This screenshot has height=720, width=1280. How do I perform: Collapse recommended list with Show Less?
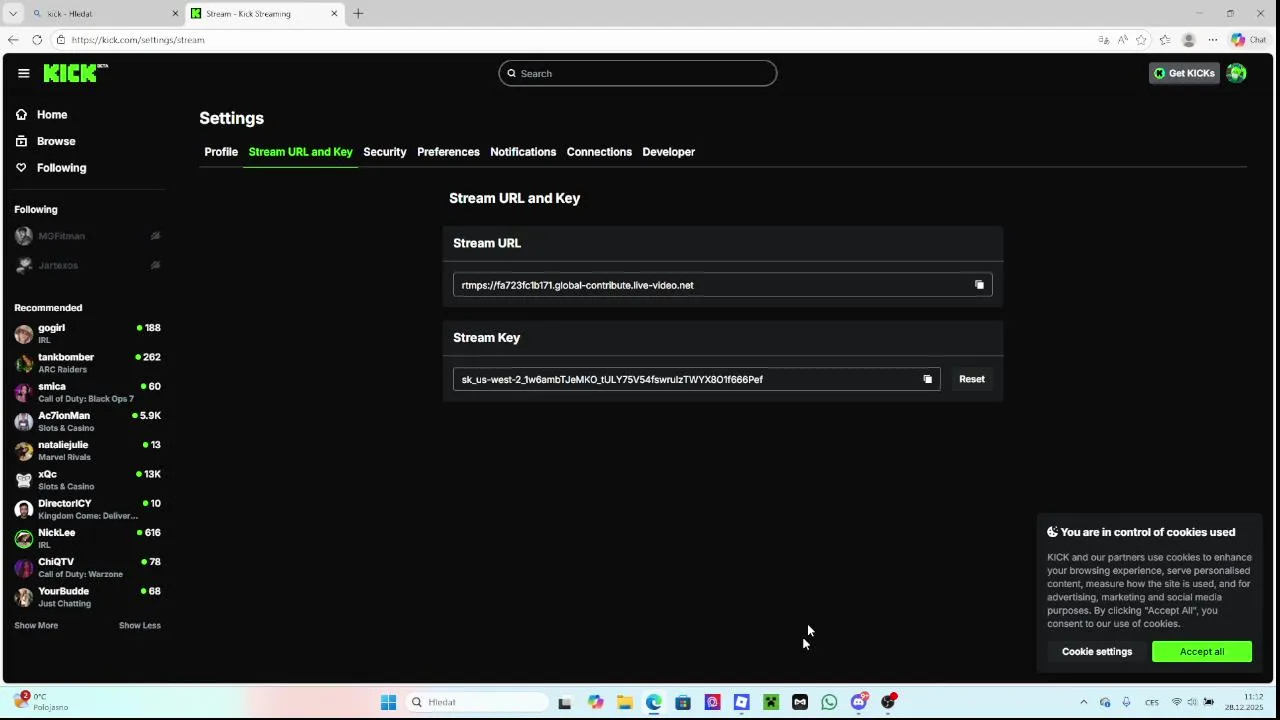tap(140, 625)
